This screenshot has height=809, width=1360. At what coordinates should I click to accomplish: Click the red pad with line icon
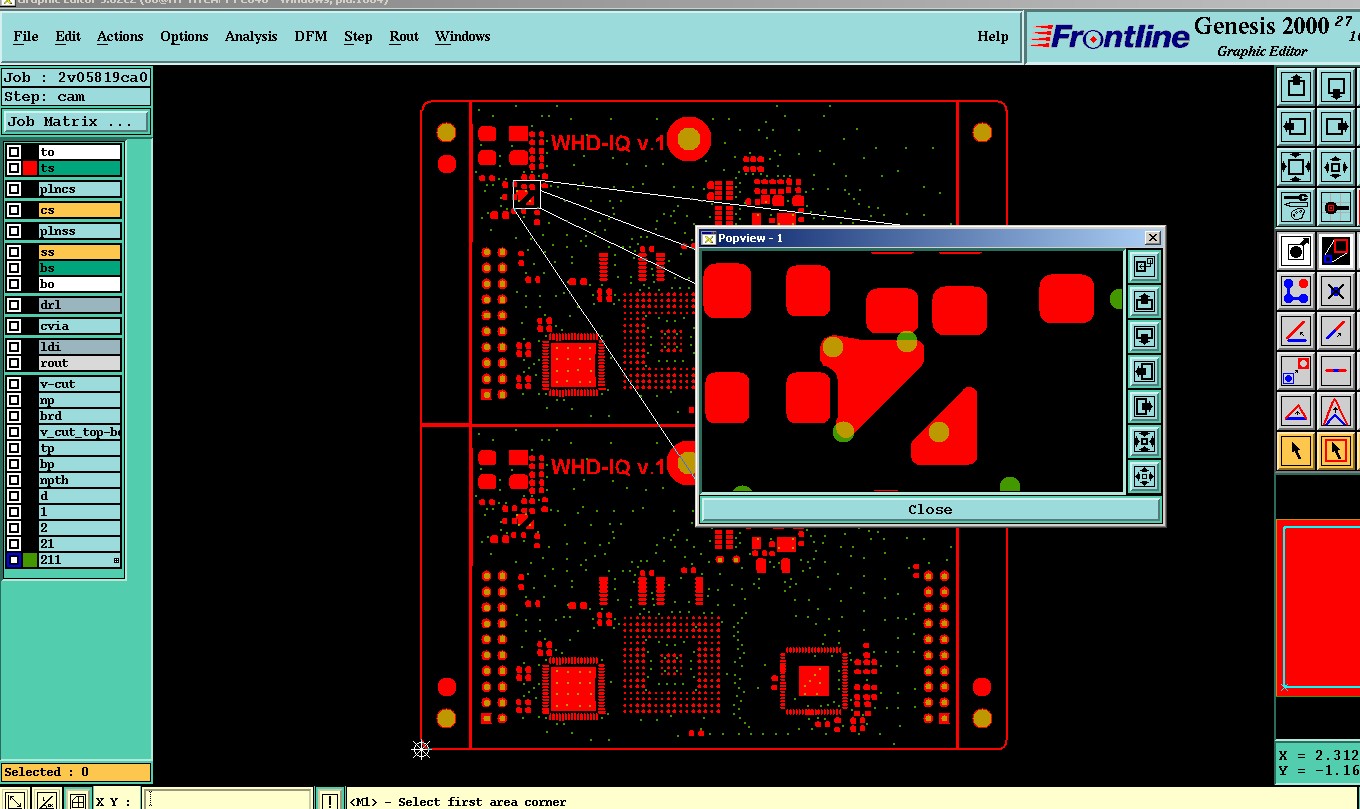[1336, 208]
